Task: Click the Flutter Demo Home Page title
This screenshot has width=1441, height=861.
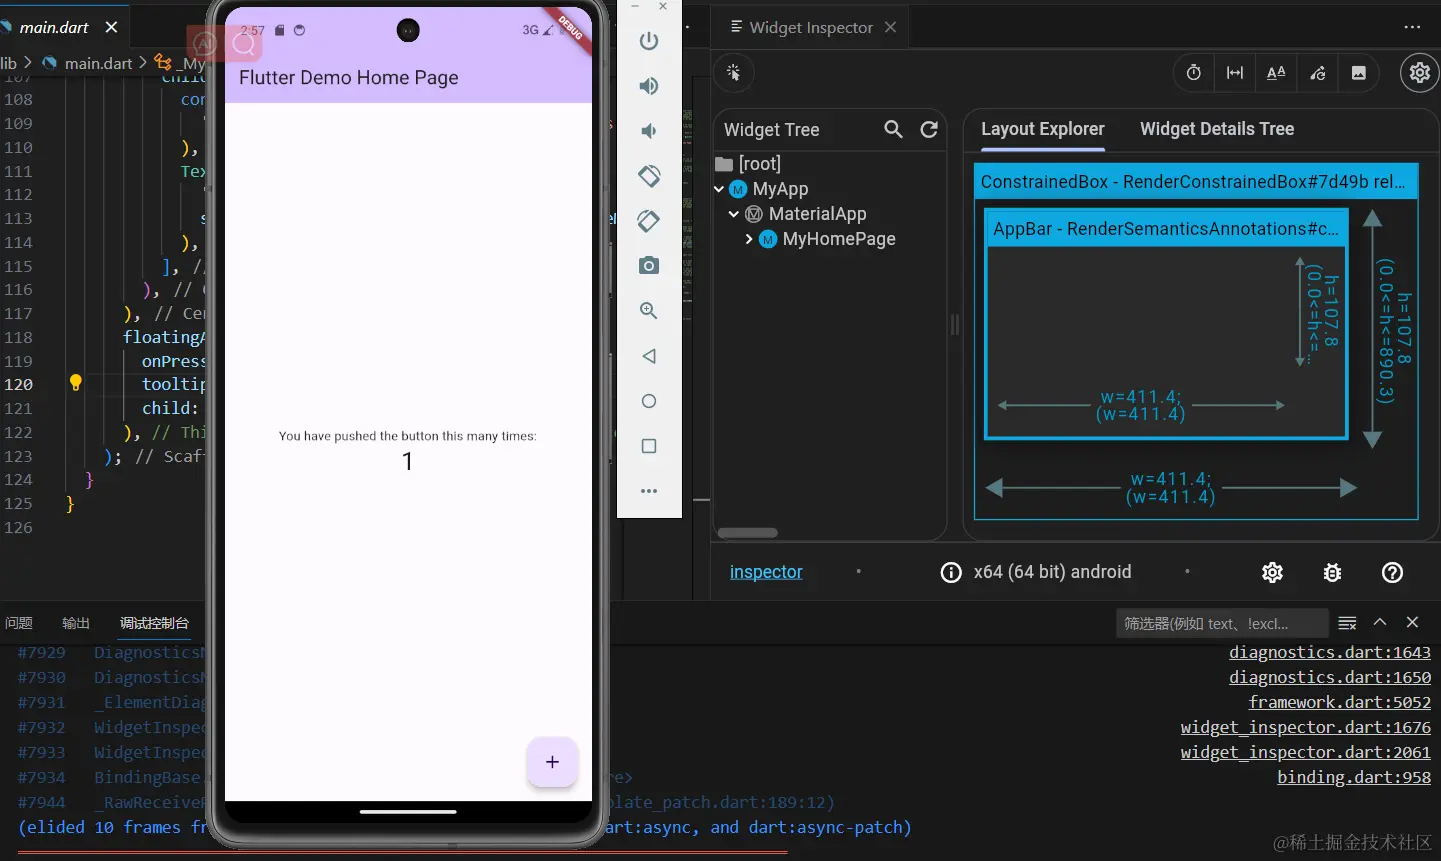Action: tap(349, 78)
